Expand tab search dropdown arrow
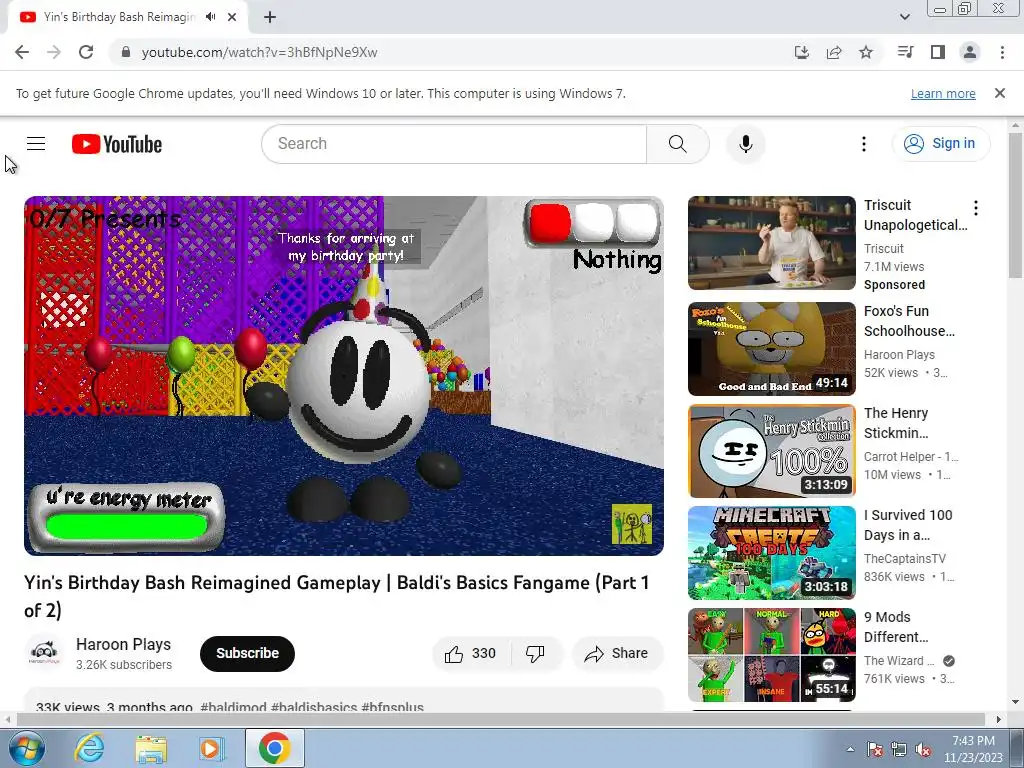The width and height of the screenshot is (1024, 768). coord(904,17)
